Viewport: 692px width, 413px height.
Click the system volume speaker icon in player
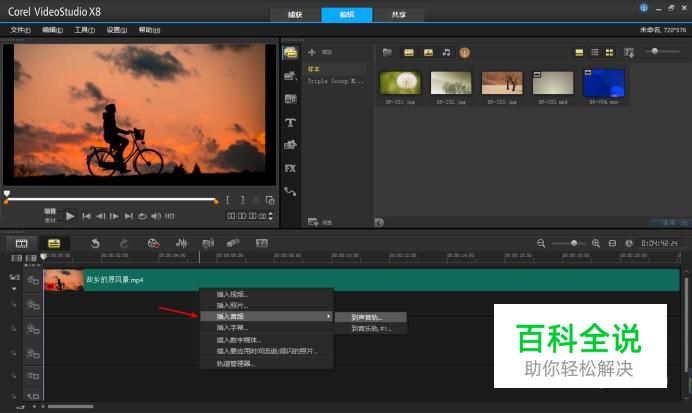(156, 216)
